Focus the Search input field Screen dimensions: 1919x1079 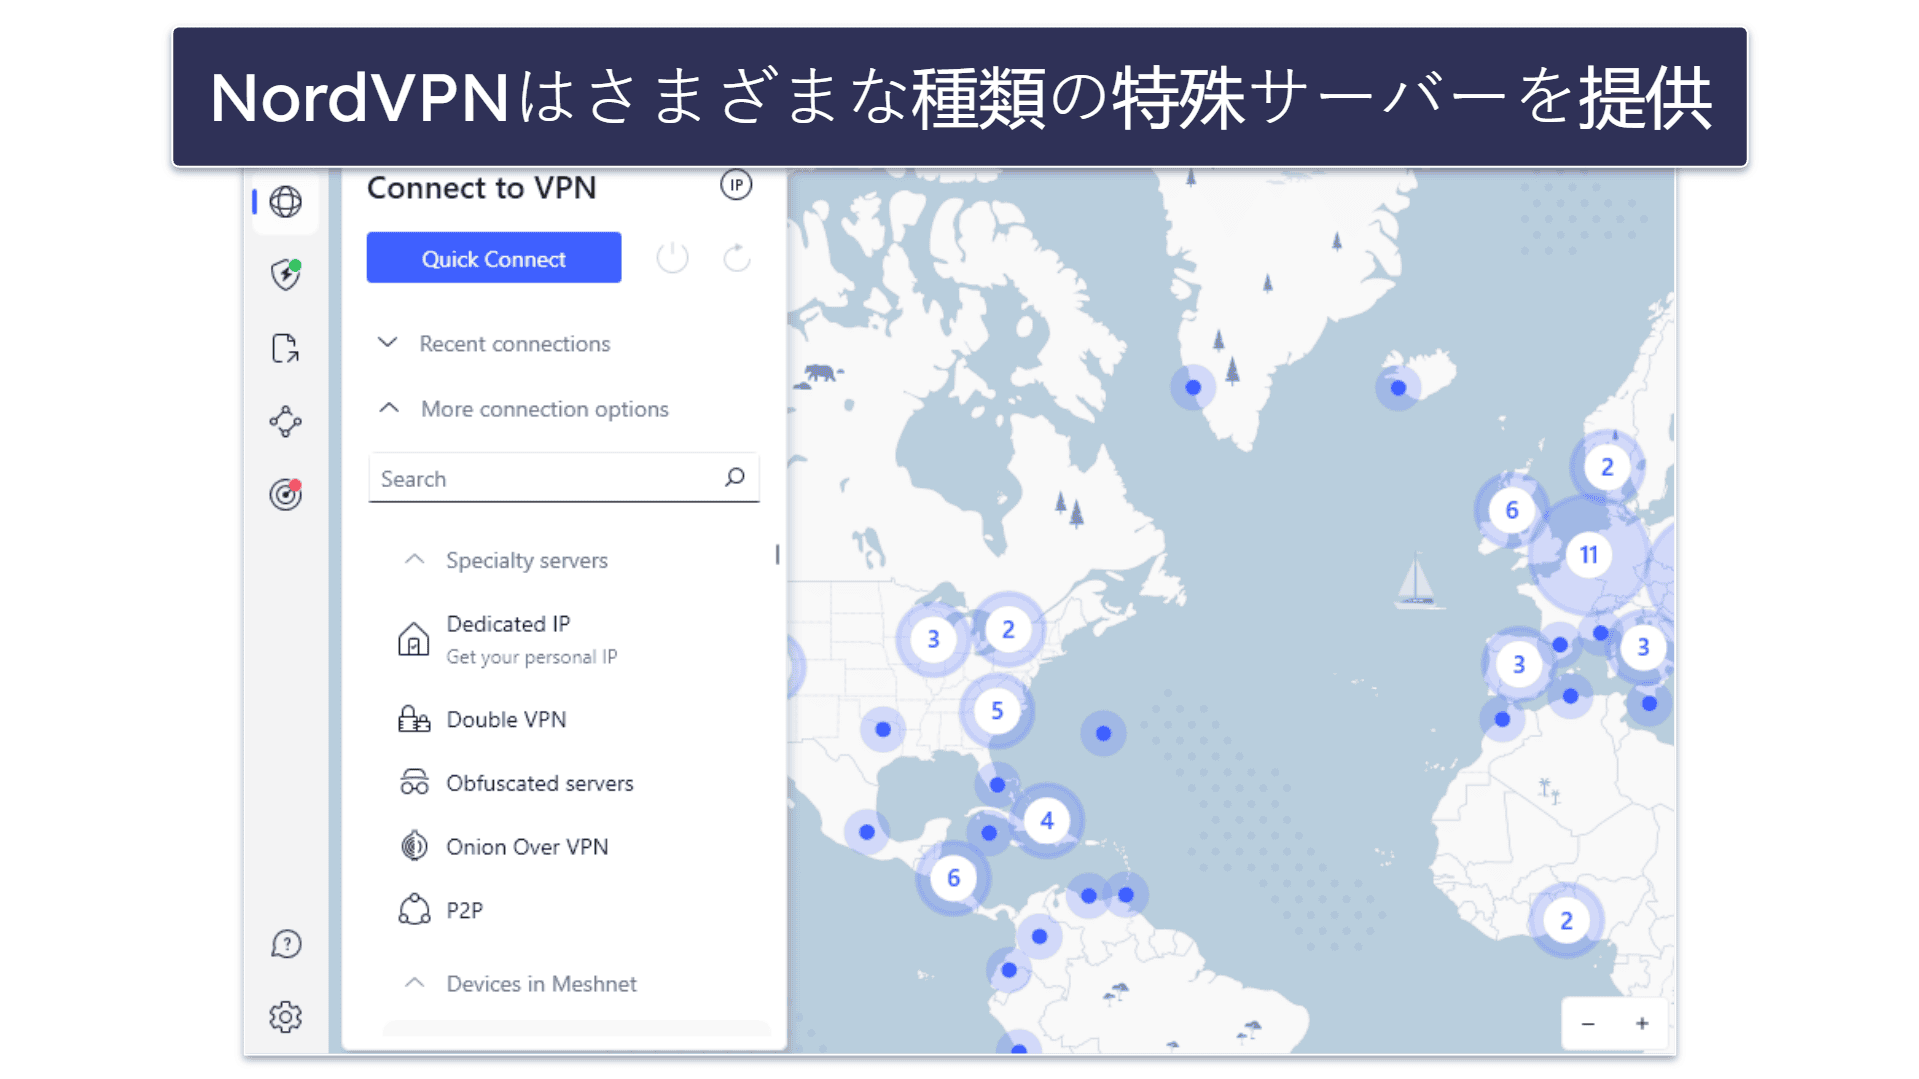pos(564,478)
